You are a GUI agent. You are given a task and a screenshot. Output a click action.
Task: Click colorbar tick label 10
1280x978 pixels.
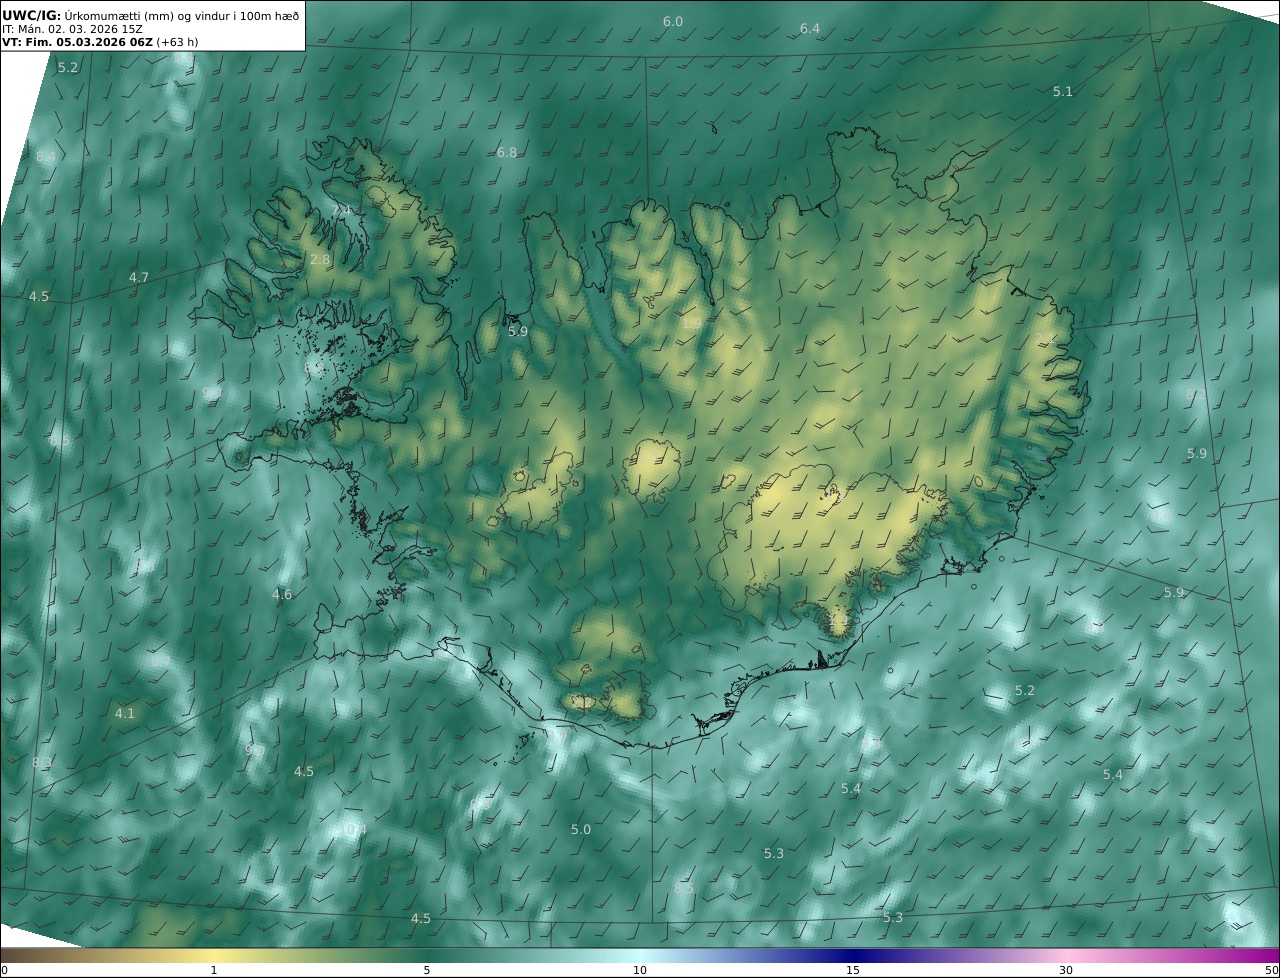click(x=640, y=971)
